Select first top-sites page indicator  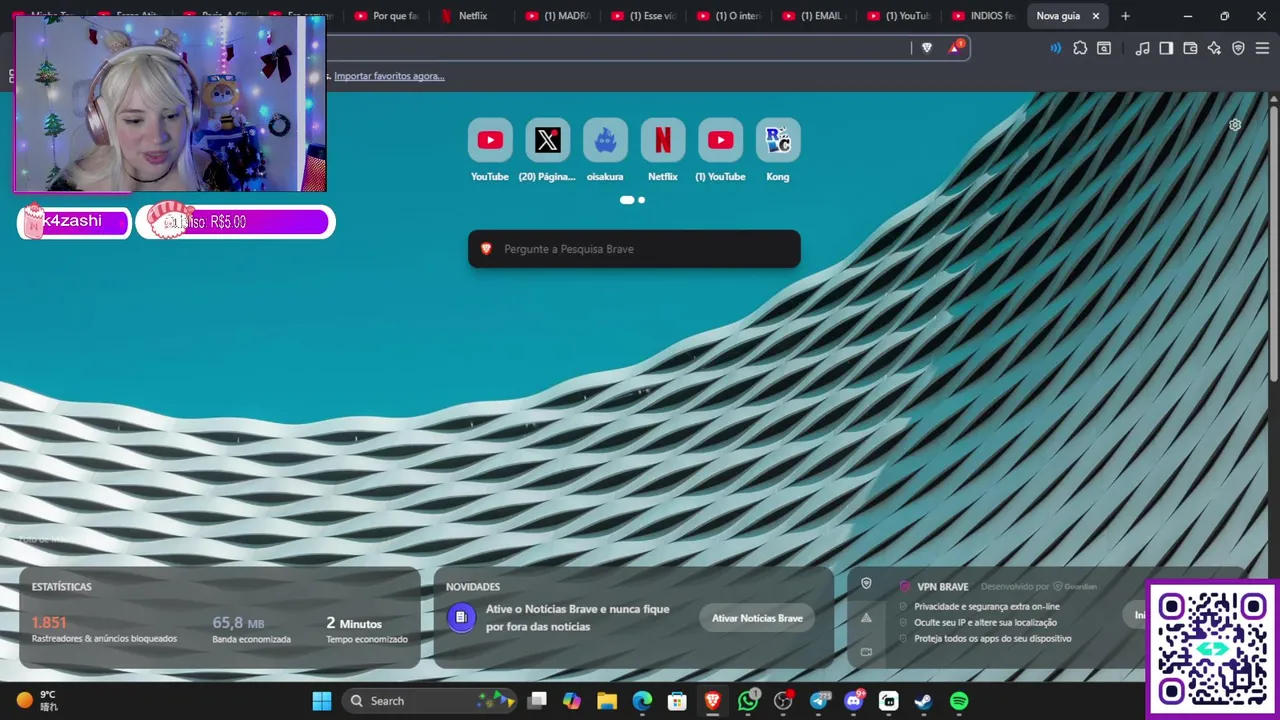tap(627, 200)
